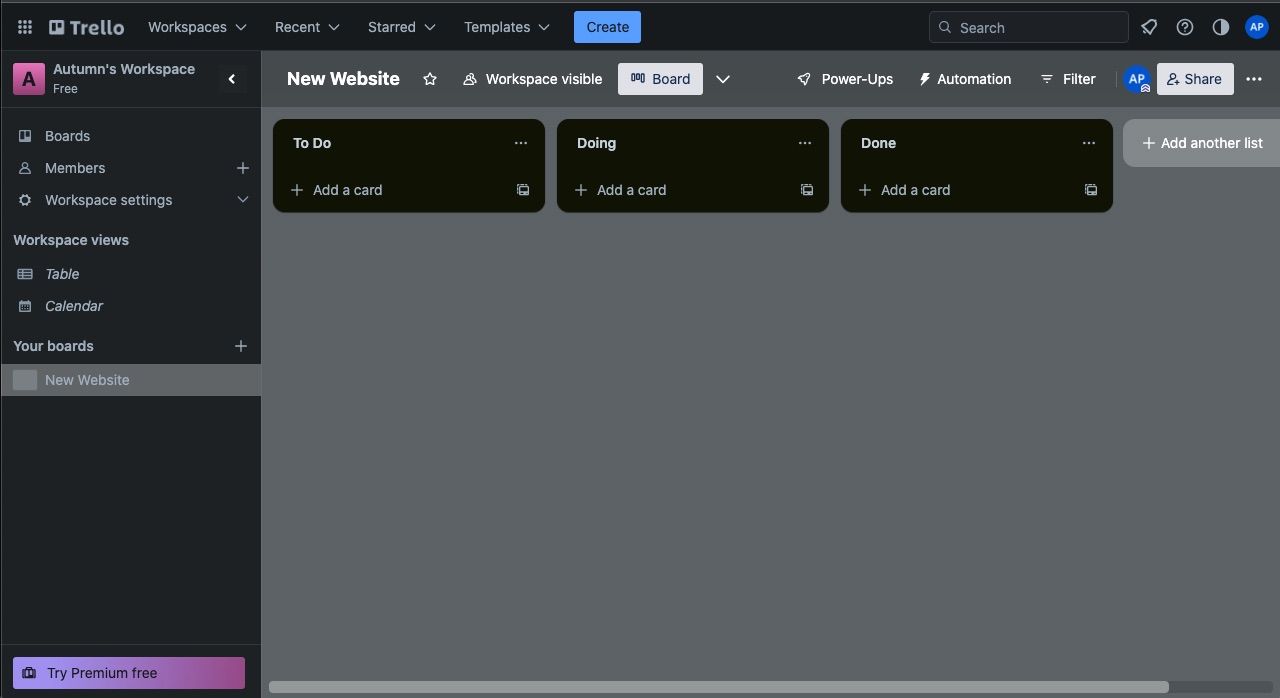Expand board views switcher chevron
Image resolution: width=1280 pixels, height=698 pixels.
coord(723,79)
